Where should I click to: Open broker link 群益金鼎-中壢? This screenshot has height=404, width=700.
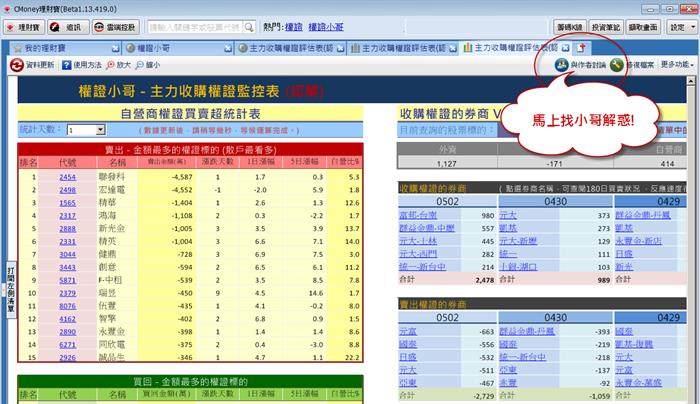pyautogui.click(x=427, y=228)
